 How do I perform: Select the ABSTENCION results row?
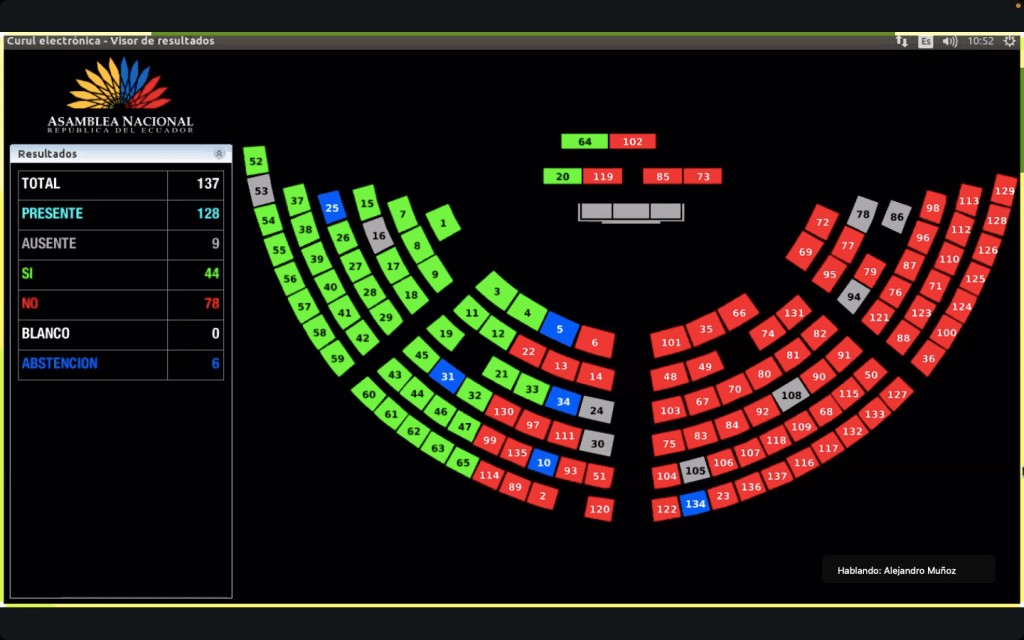click(120, 364)
